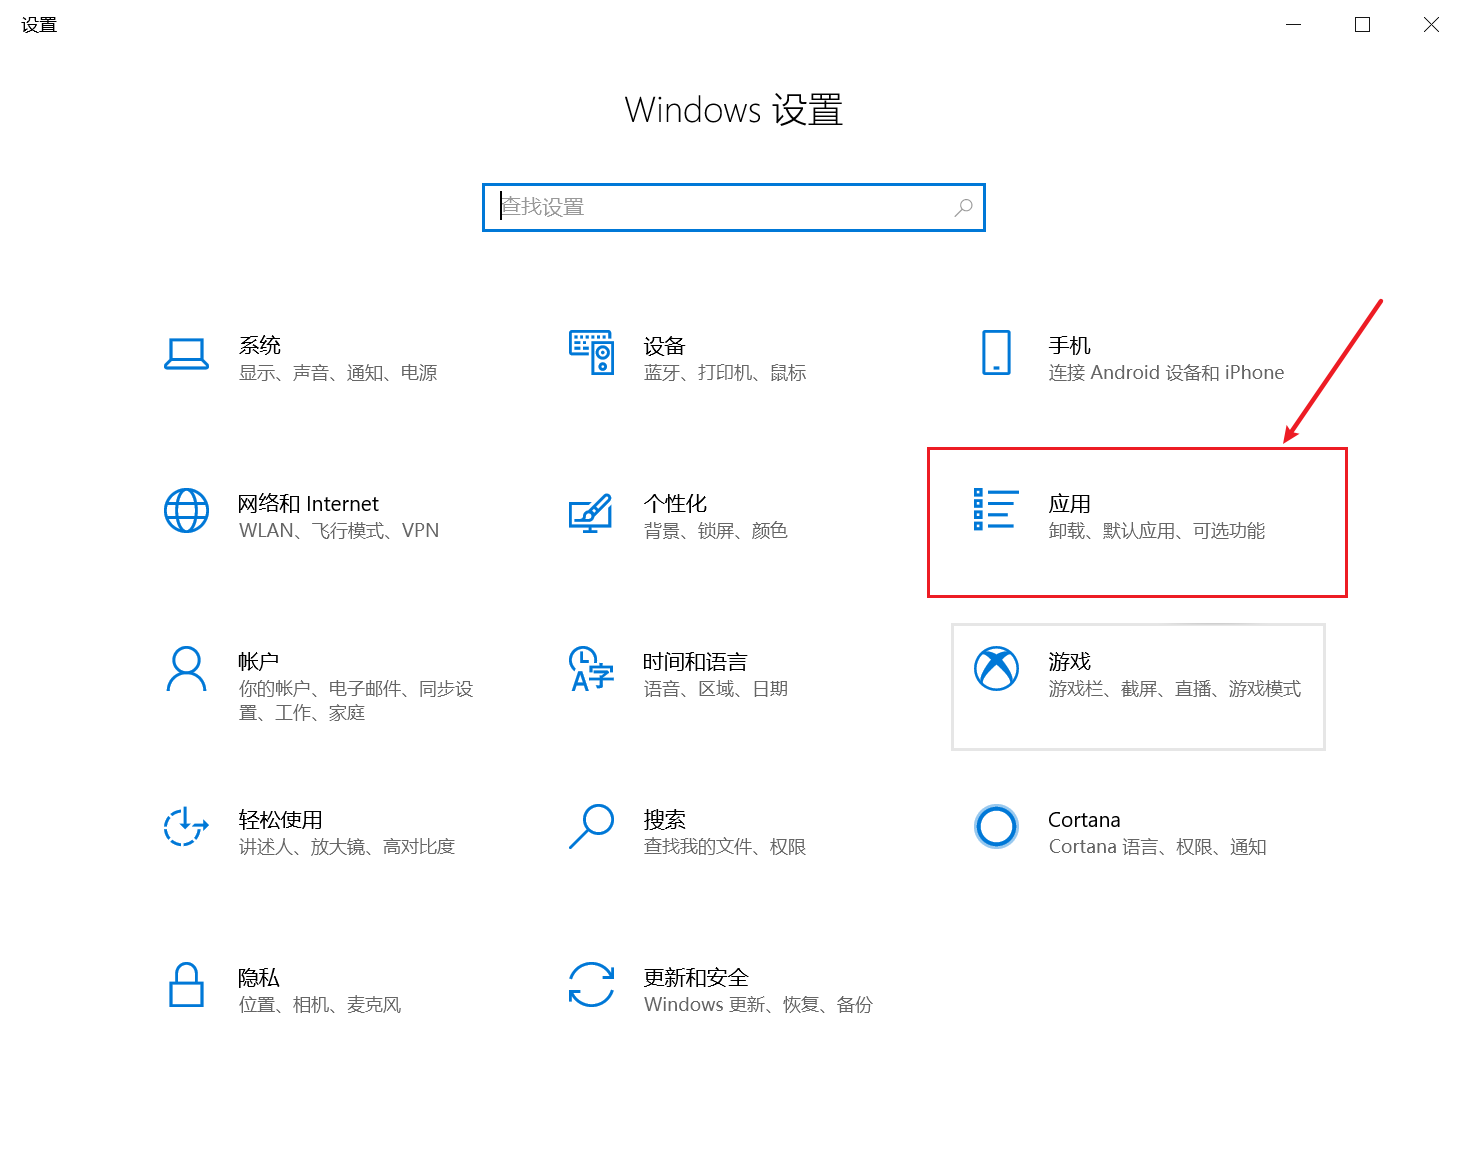Open the 时间和语言 clock-letter icon
Screen dimensions: 1467x1150
tap(591, 669)
